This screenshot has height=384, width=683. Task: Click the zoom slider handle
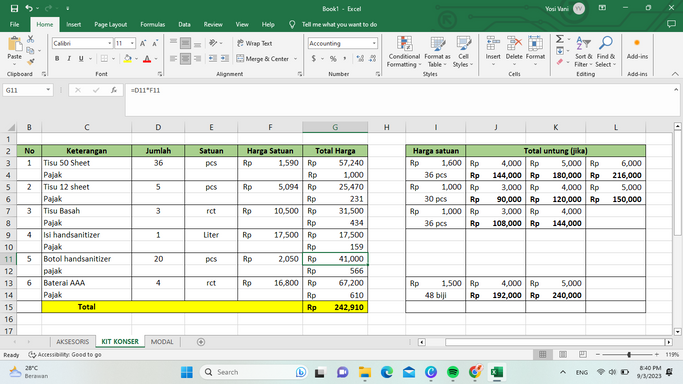[629, 354]
